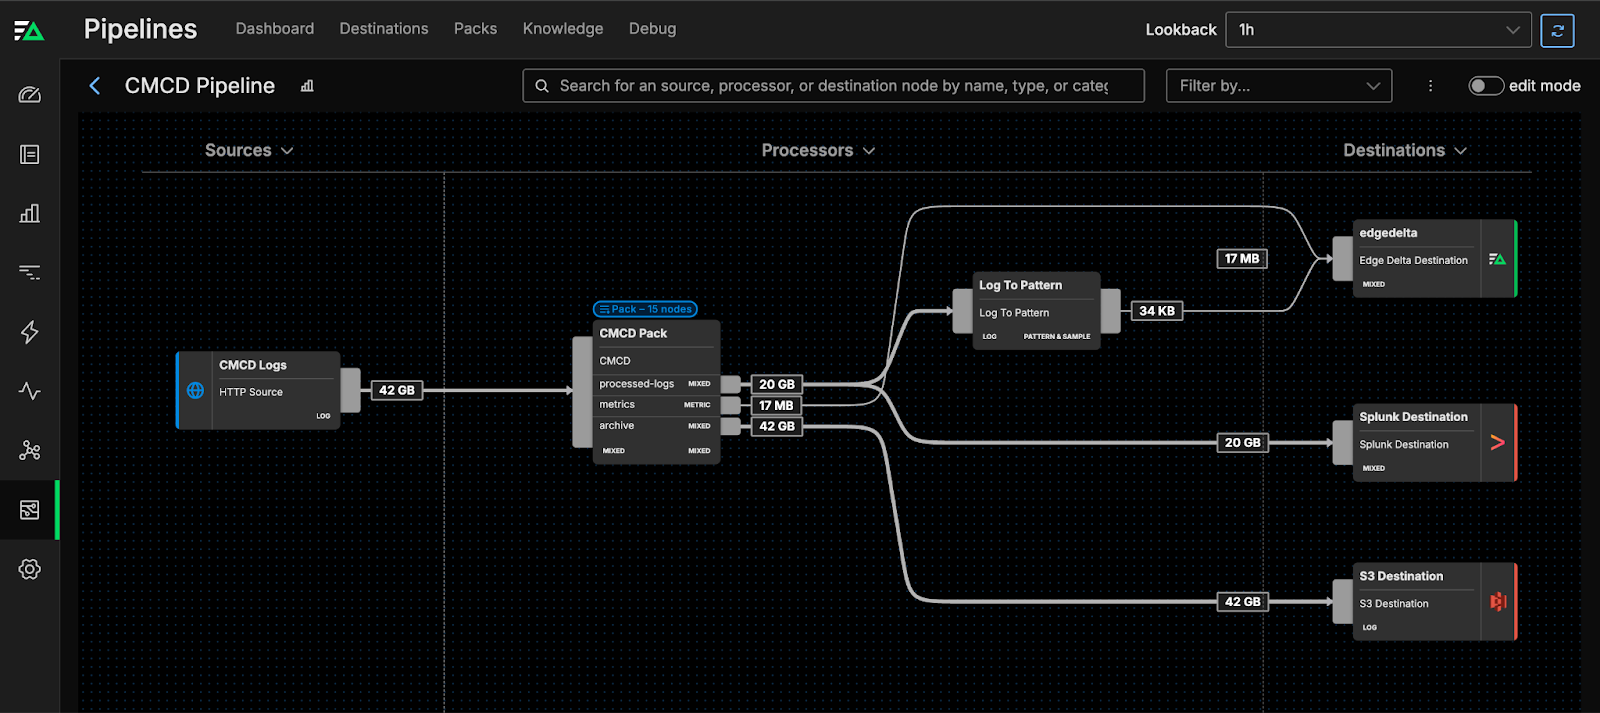
Task: Click the metrics chart icon beside pipeline title
Action: (x=307, y=86)
